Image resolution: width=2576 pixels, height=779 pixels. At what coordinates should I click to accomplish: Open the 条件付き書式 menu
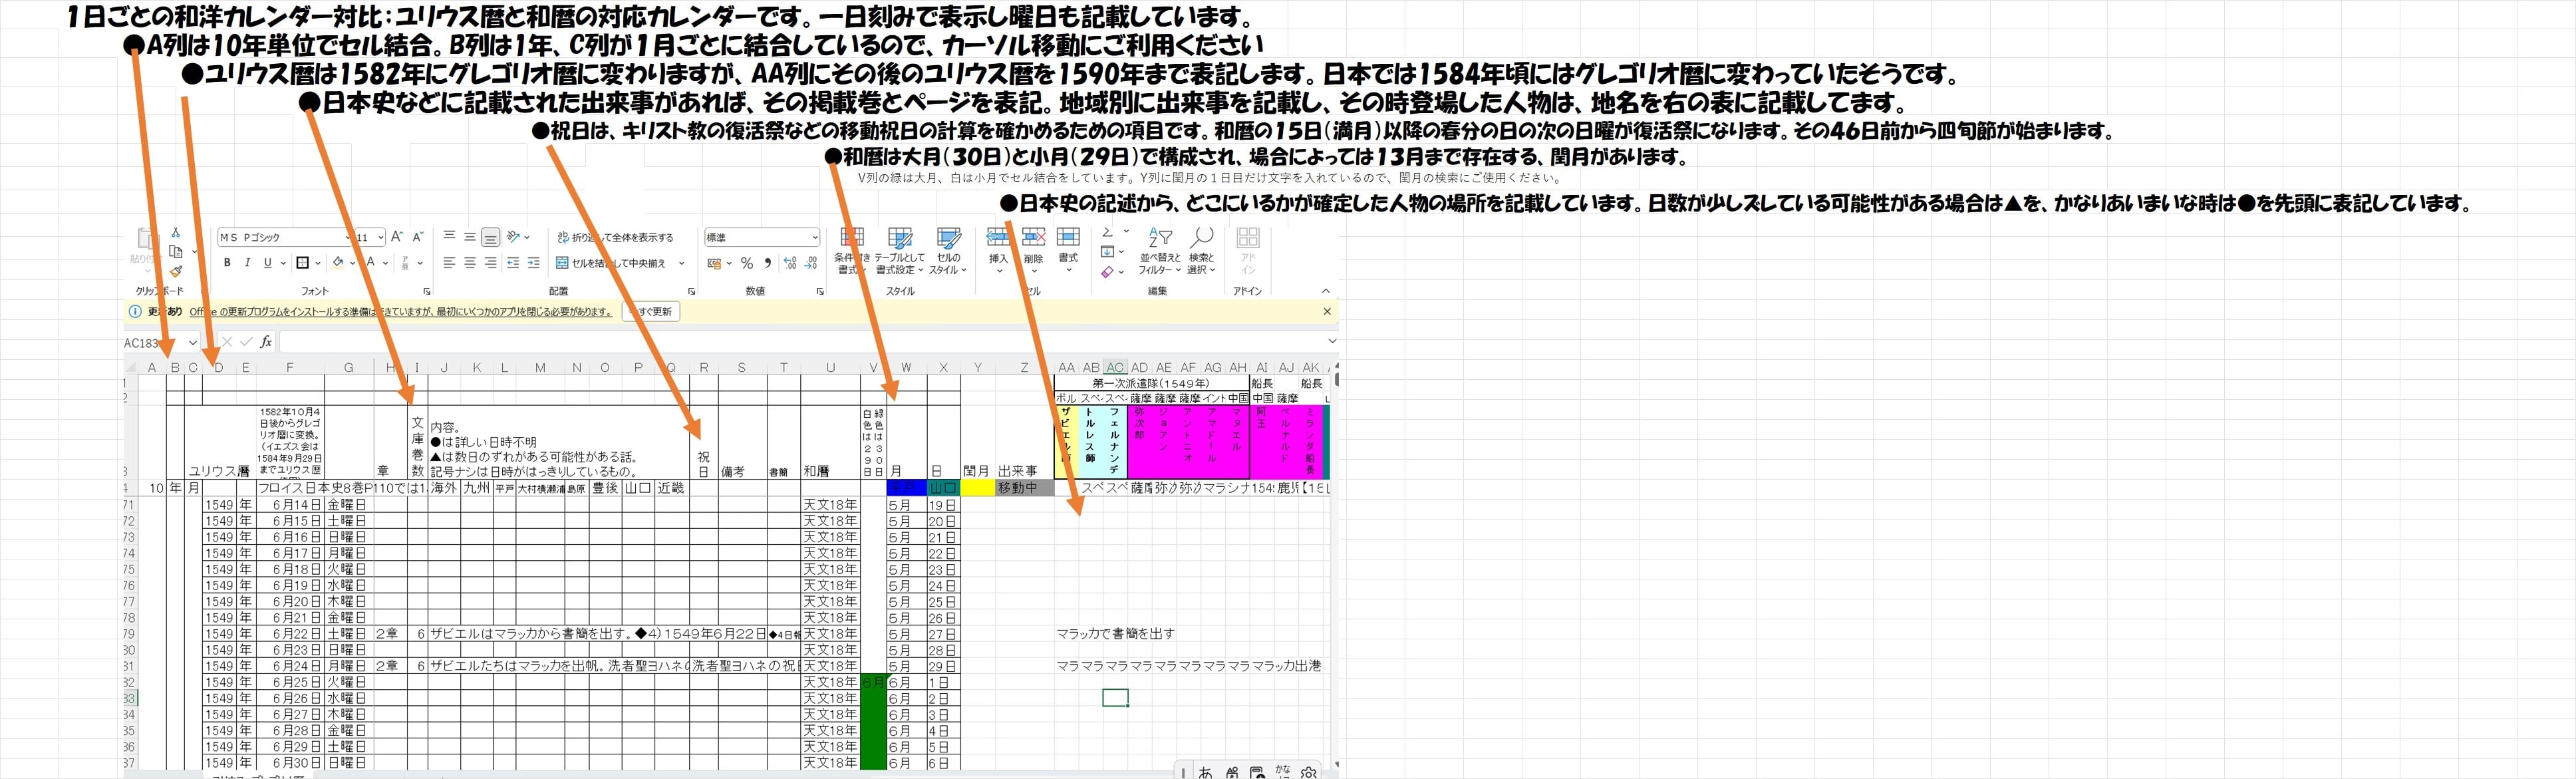point(852,250)
